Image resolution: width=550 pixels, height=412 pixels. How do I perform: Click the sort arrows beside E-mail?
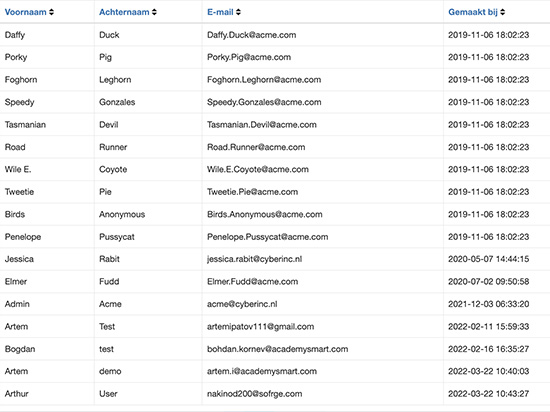[x=238, y=12]
